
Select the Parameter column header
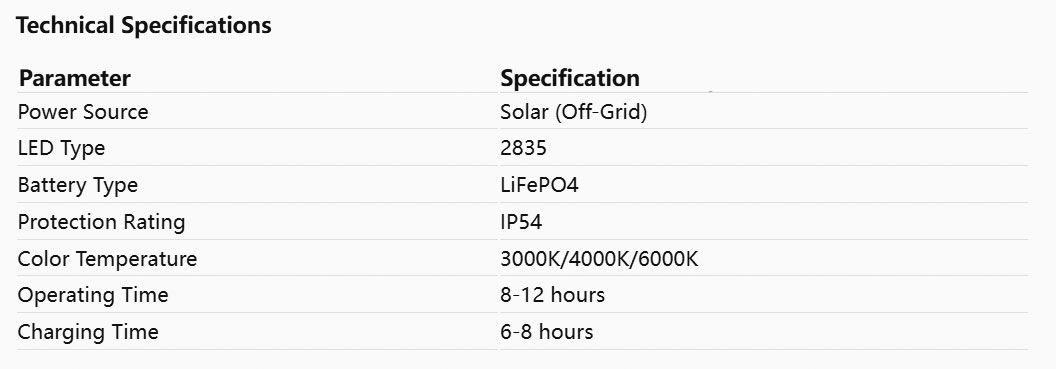tap(74, 78)
